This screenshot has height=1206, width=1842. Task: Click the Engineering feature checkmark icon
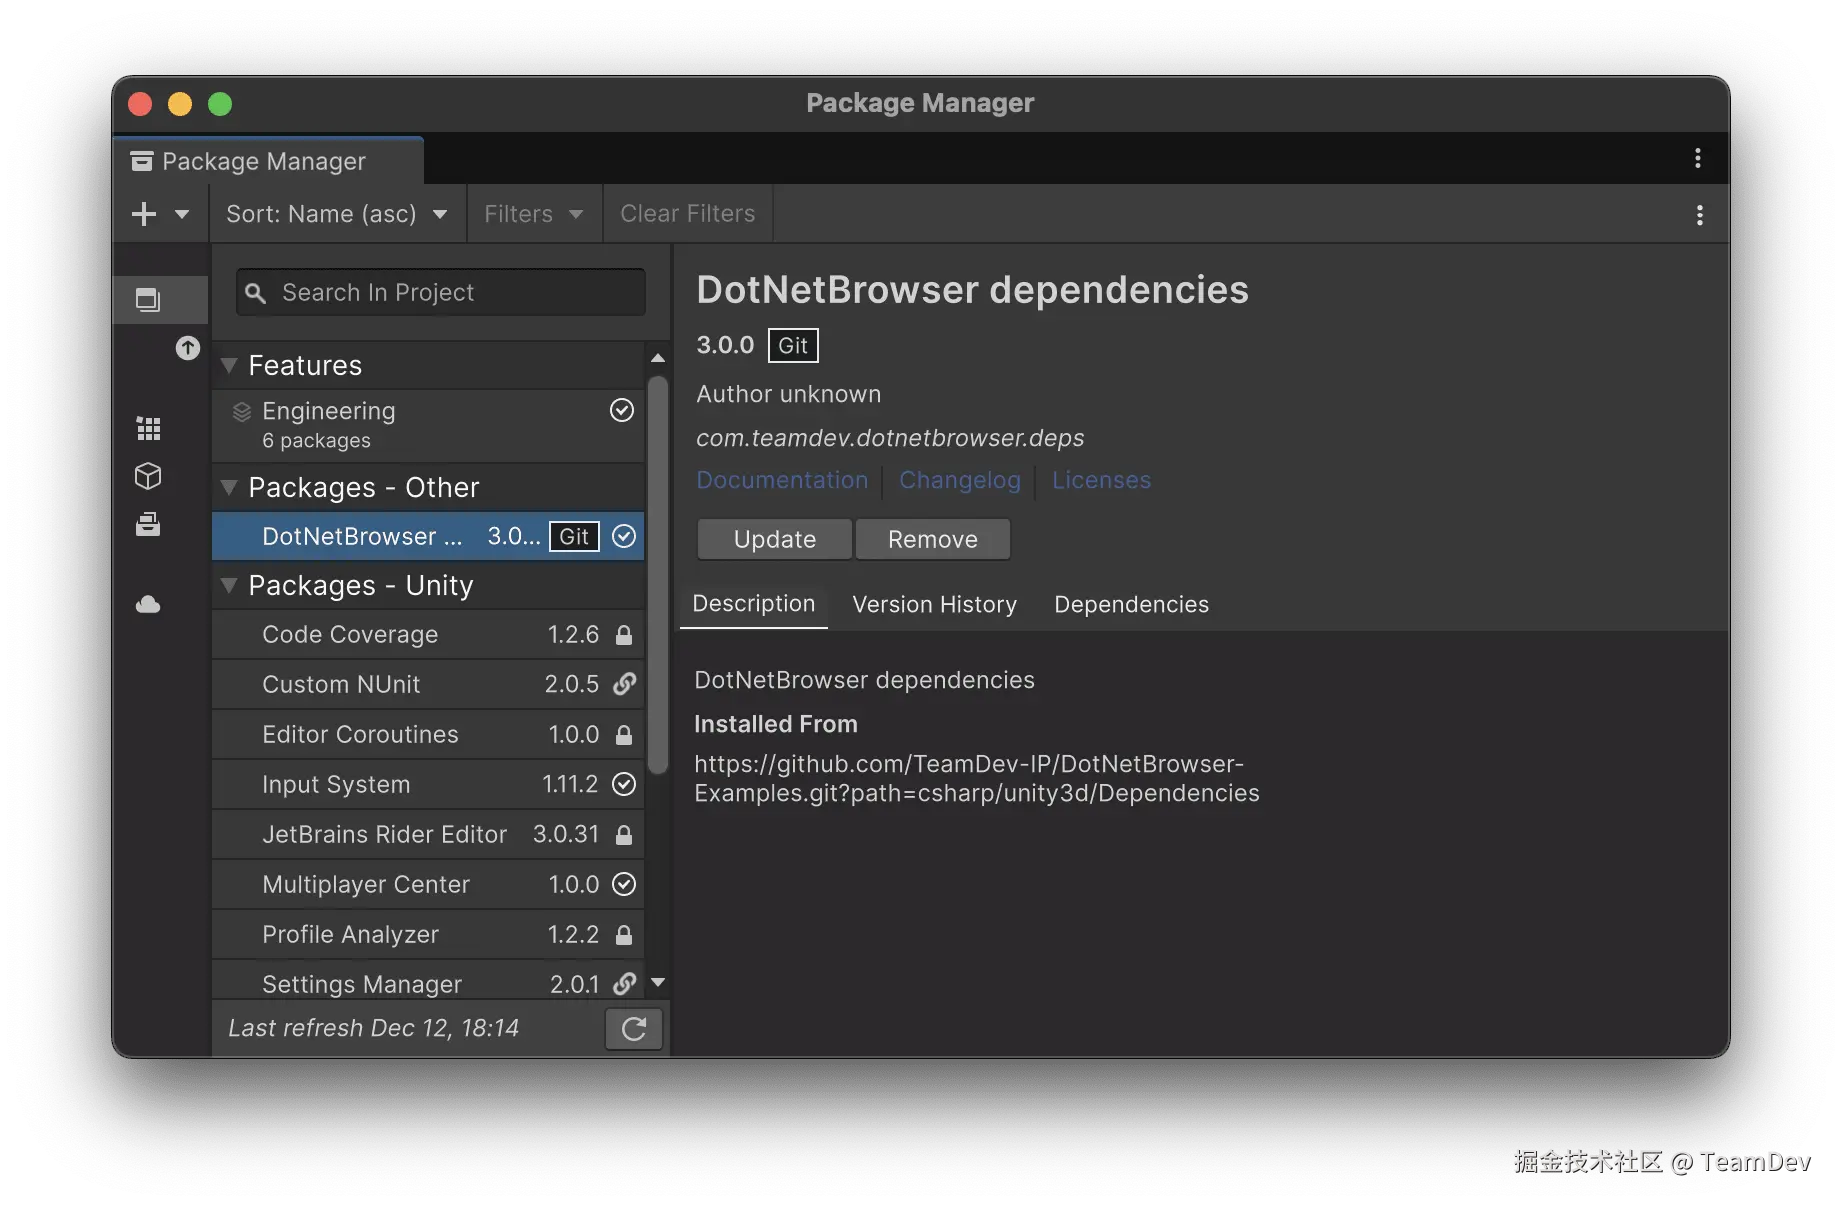pyautogui.click(x=621, y=410)
